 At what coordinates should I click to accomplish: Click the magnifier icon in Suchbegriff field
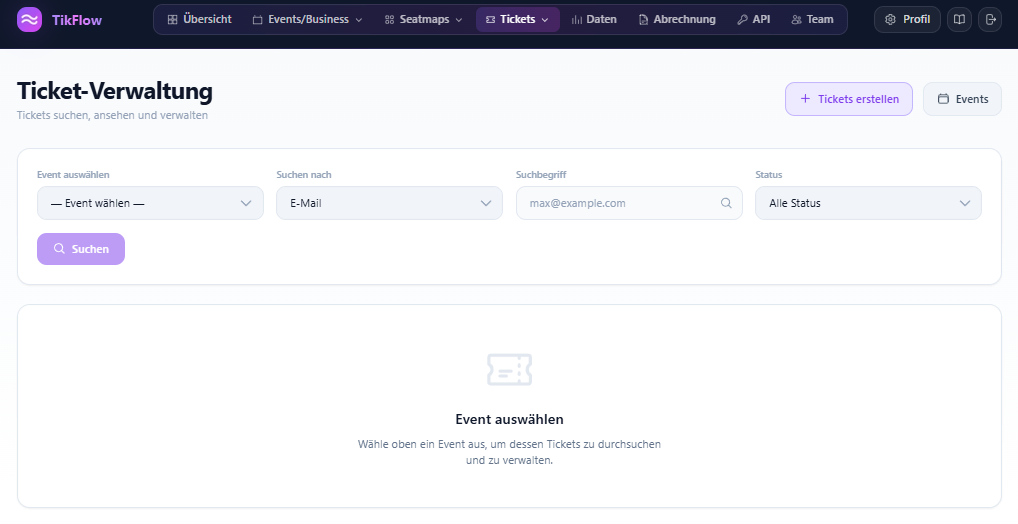pos(726,203)
